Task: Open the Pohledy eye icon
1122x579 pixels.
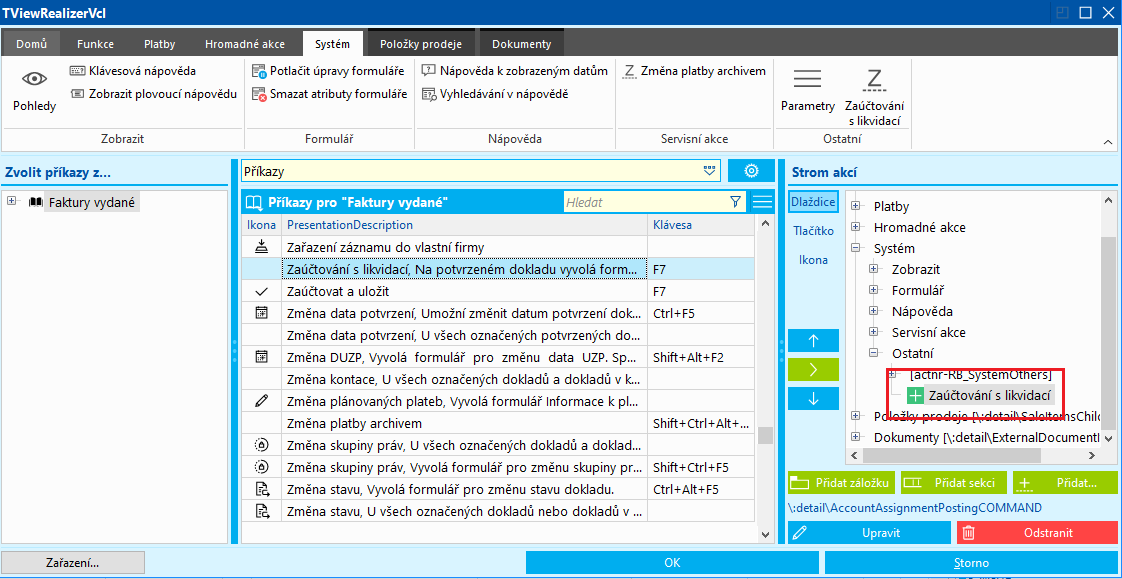Action: [x=34, y=79]
